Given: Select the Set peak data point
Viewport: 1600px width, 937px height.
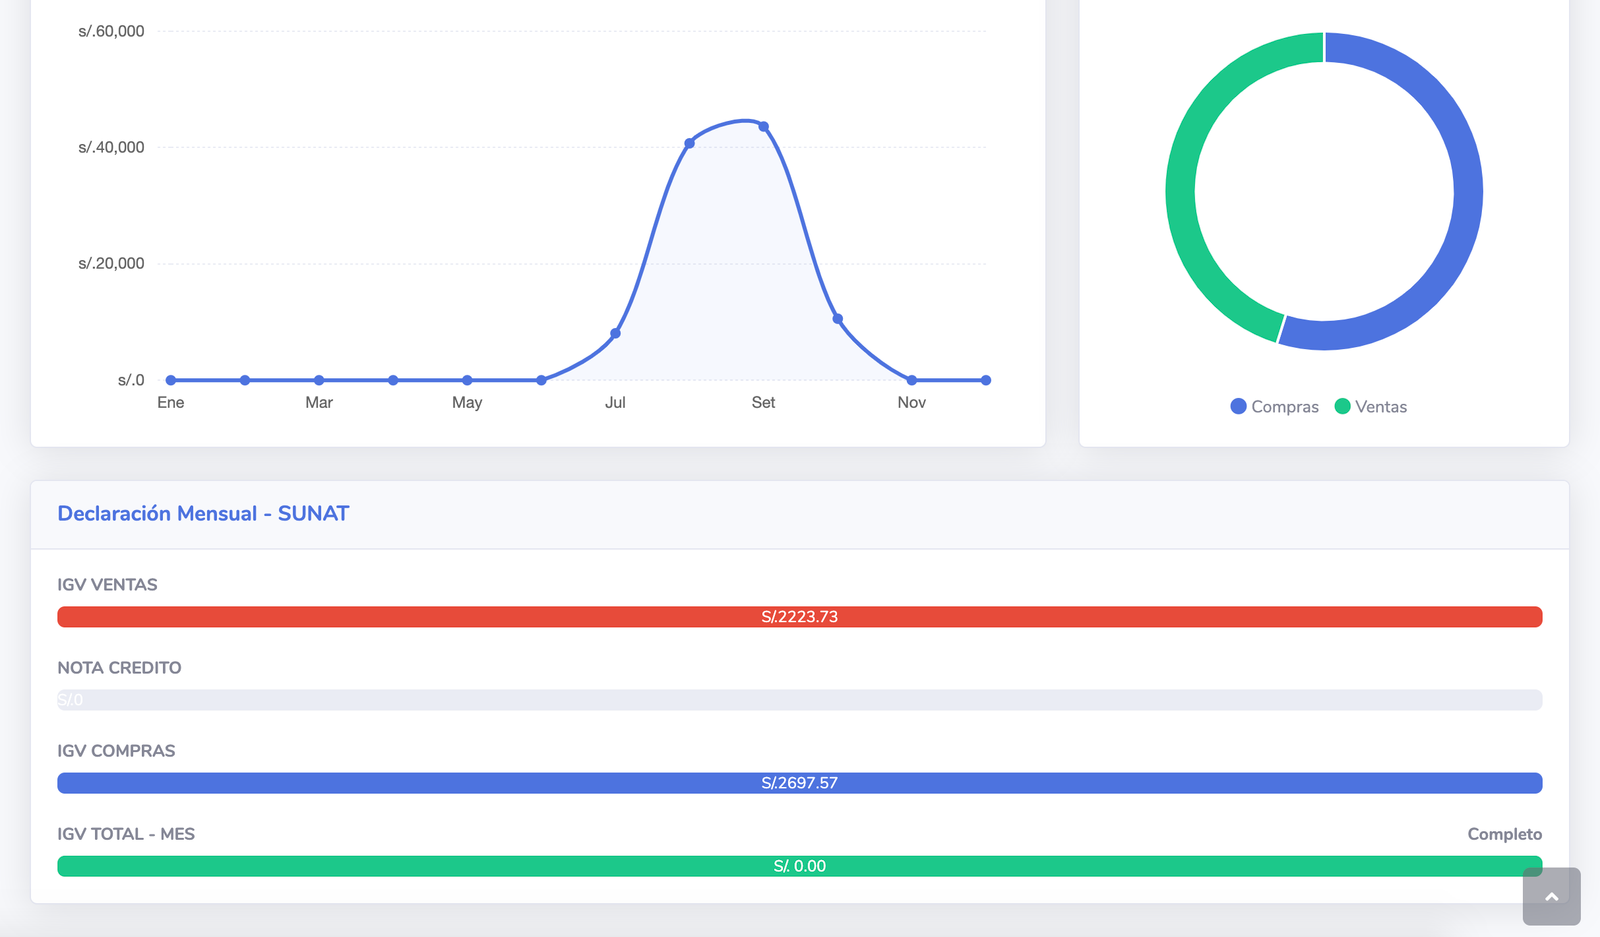Looking at the screenshot, I should pos(764,127).
